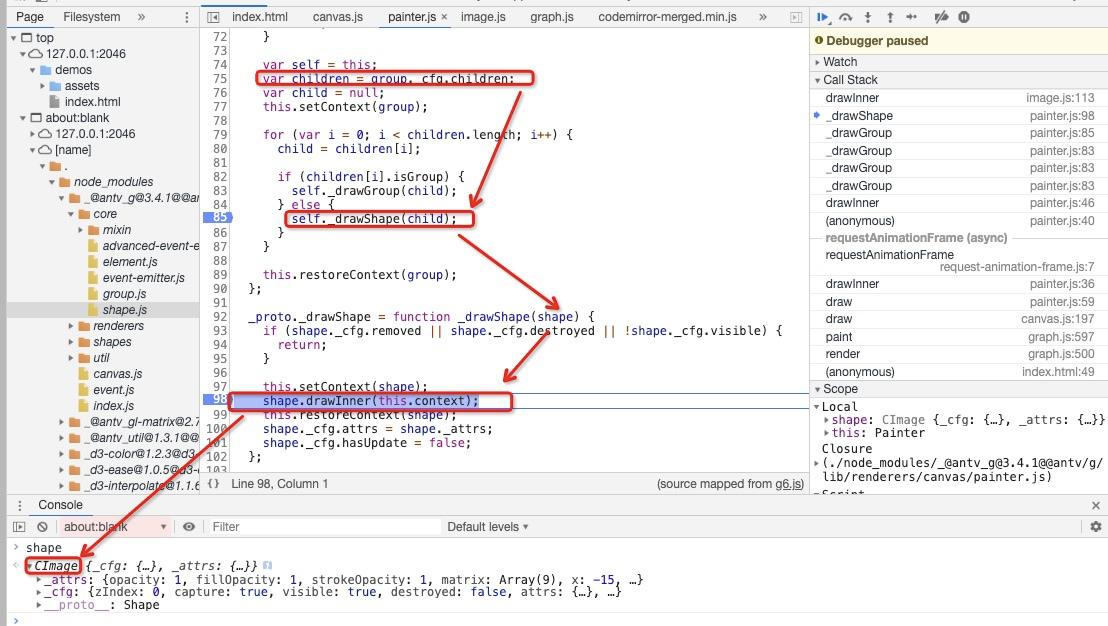Image resolution: width=1108 pixels, height=626 pixels.
Task: Expand the renderers folder
Action: (x=71, y=326)
